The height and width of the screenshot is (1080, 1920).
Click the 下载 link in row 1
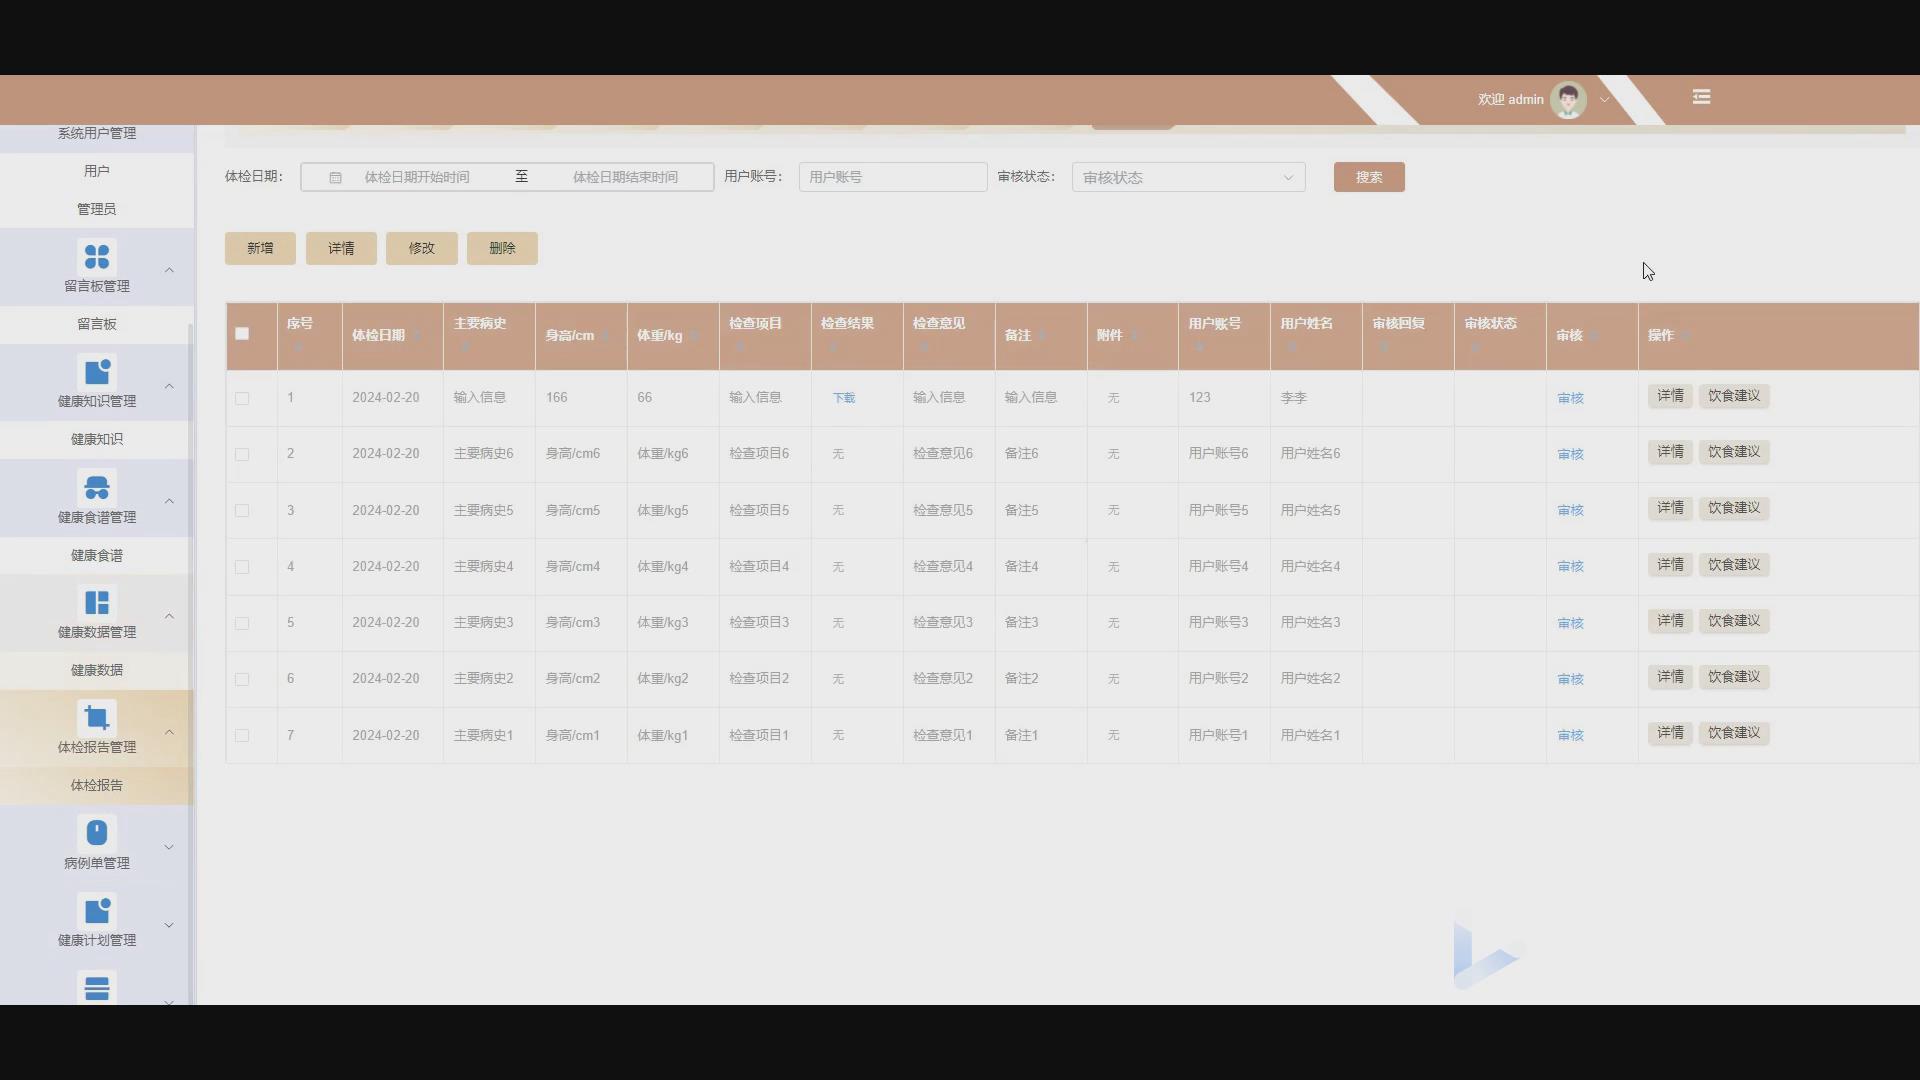click(x=843, y=397)
